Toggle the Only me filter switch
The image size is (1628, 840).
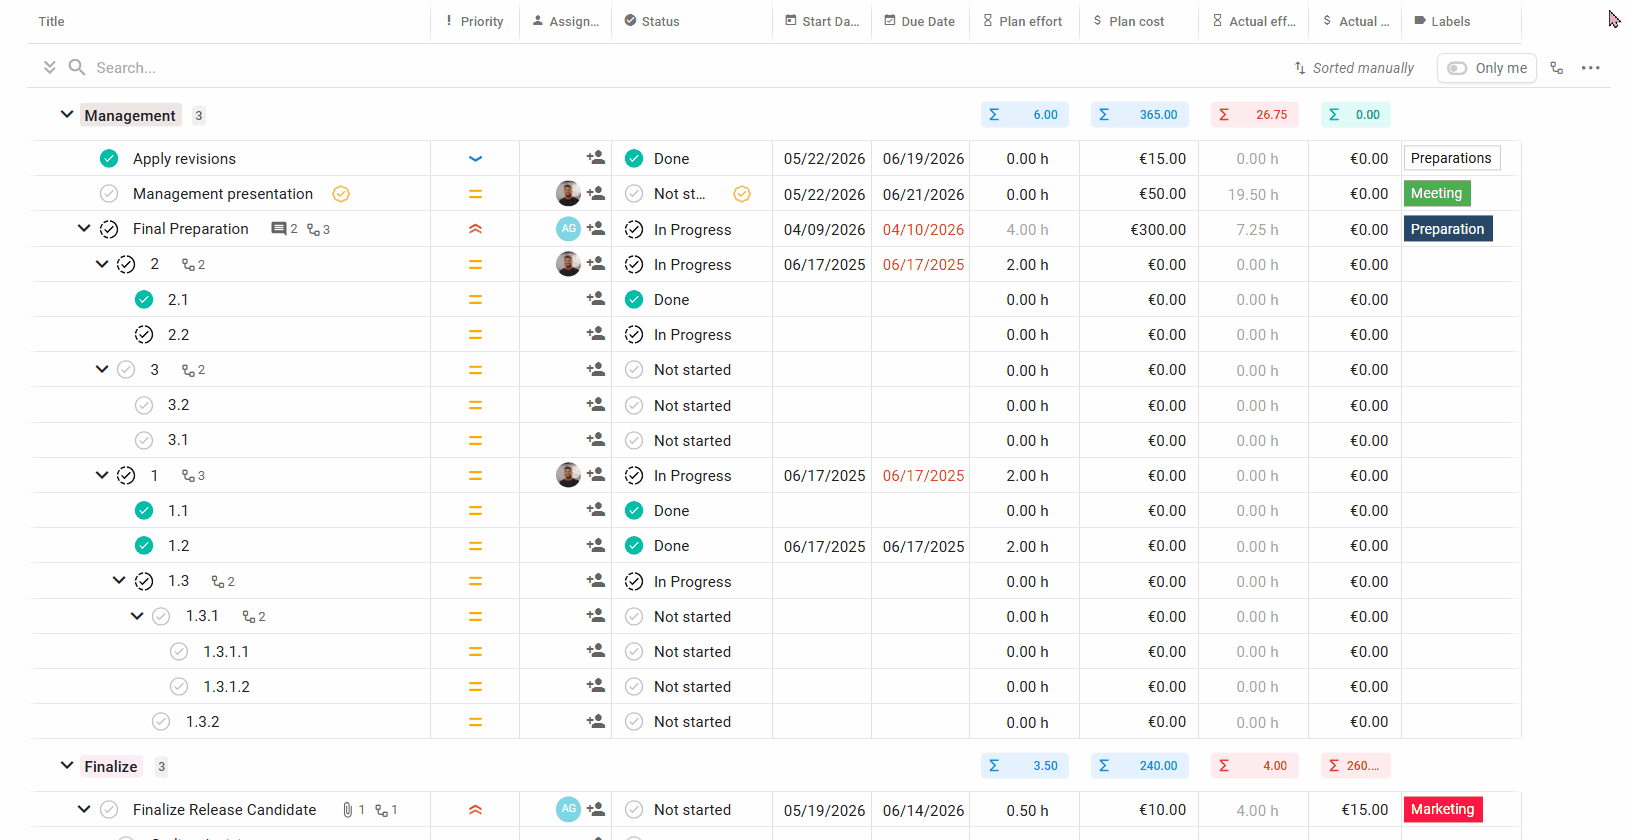pyautogui.click(x=1457, y=68)
